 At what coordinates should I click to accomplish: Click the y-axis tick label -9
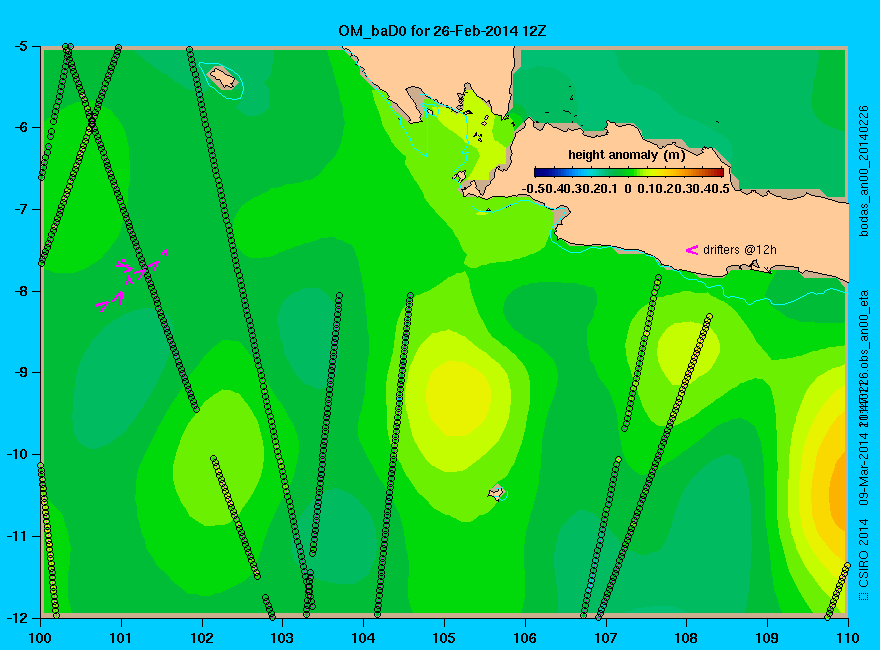click(19, 373)
